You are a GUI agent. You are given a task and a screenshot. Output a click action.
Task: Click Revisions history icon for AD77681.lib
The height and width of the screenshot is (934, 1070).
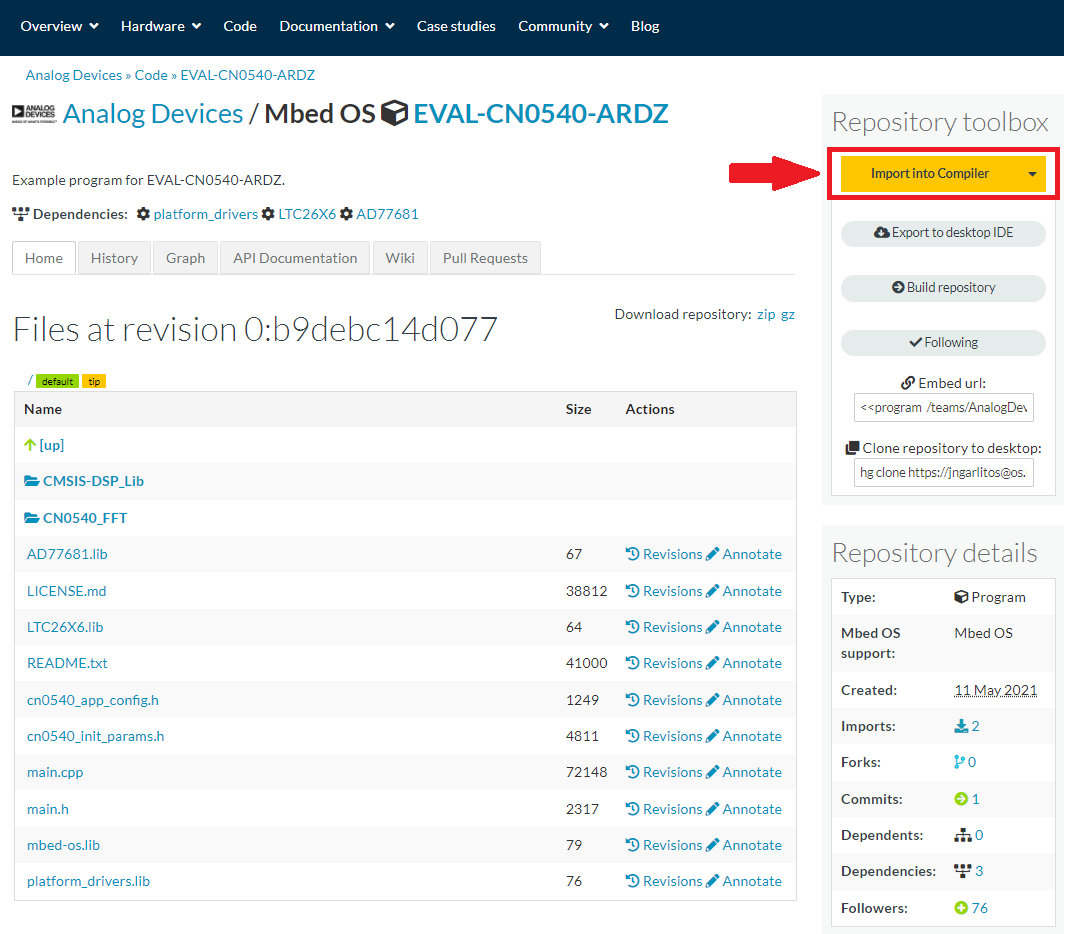(633, 554)
